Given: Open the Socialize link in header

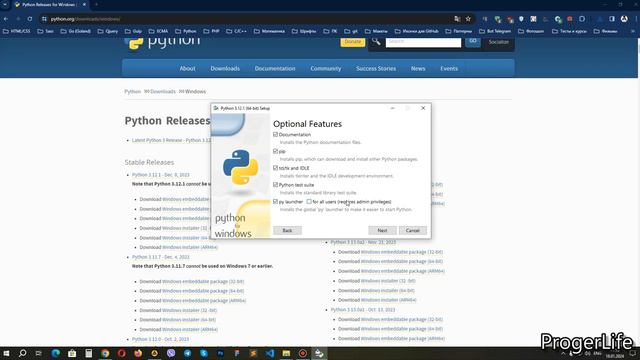Looking at the screenshot, I should 498,42.
